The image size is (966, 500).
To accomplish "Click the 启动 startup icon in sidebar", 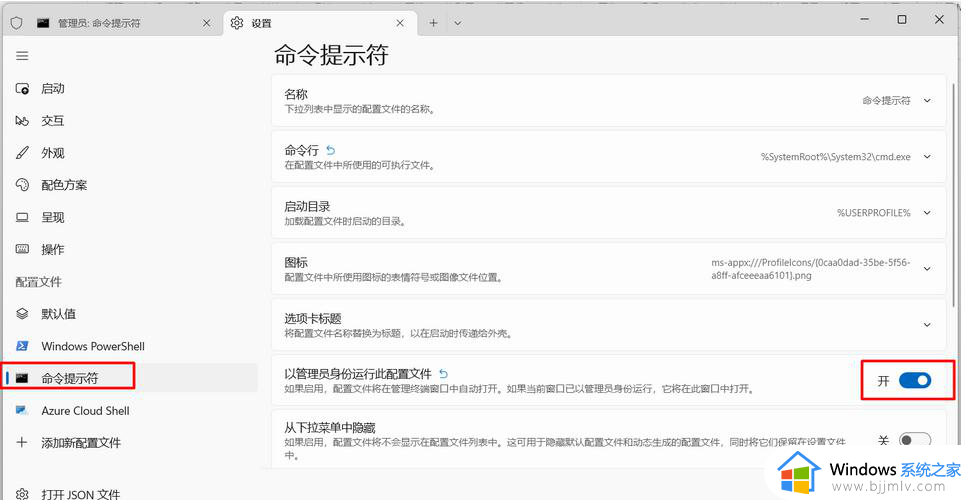I will [22, 89].
